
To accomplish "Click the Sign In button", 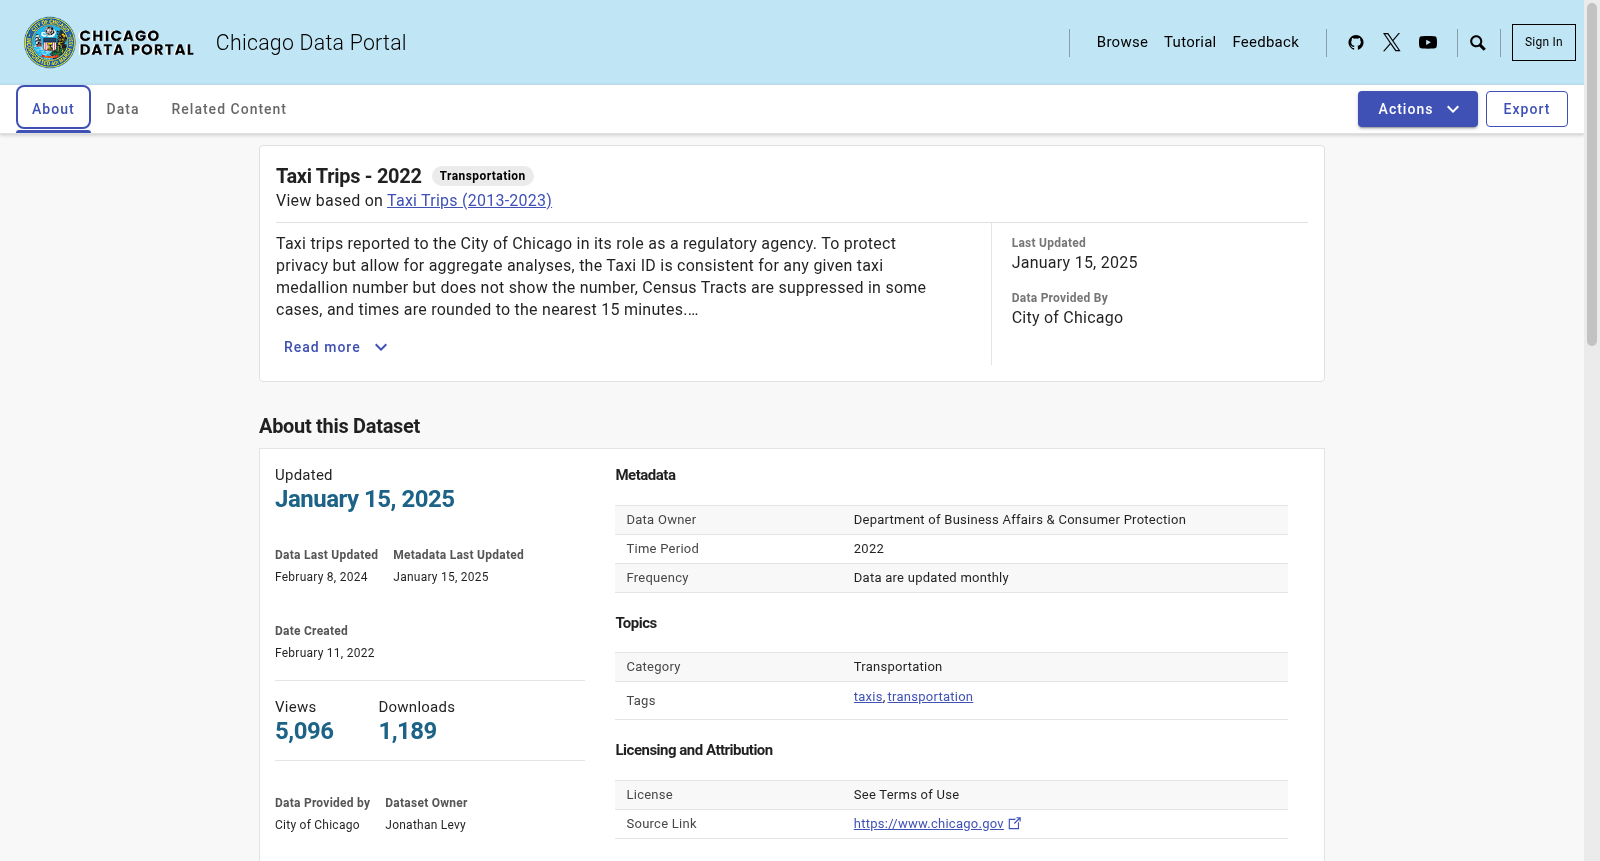I will 1544,42.
